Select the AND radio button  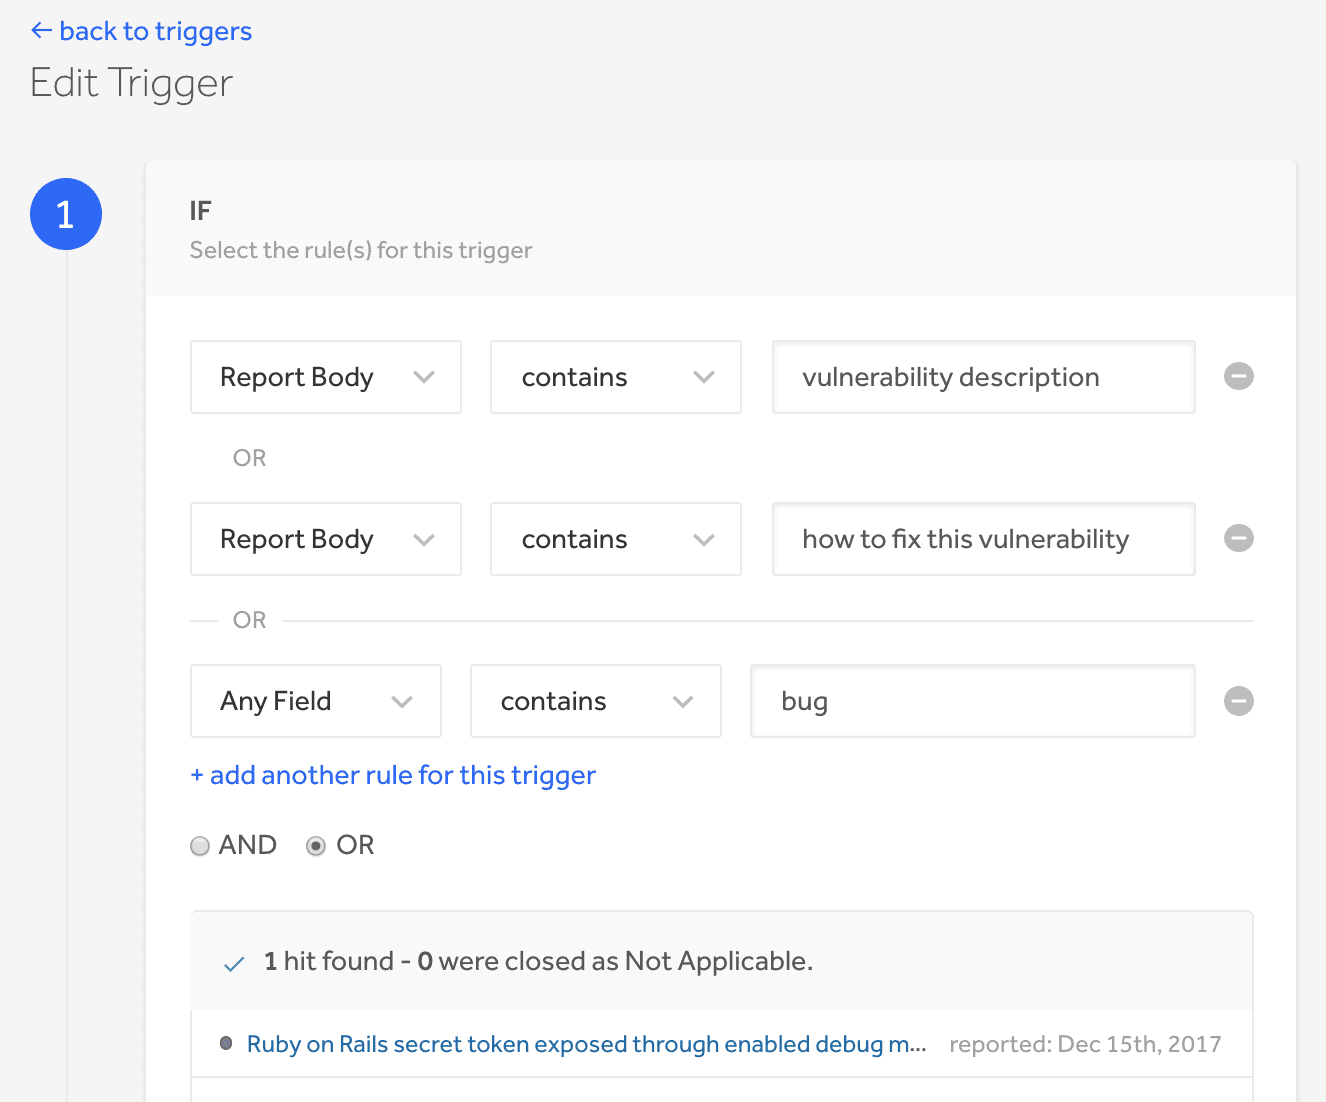(x=201, y=846)
